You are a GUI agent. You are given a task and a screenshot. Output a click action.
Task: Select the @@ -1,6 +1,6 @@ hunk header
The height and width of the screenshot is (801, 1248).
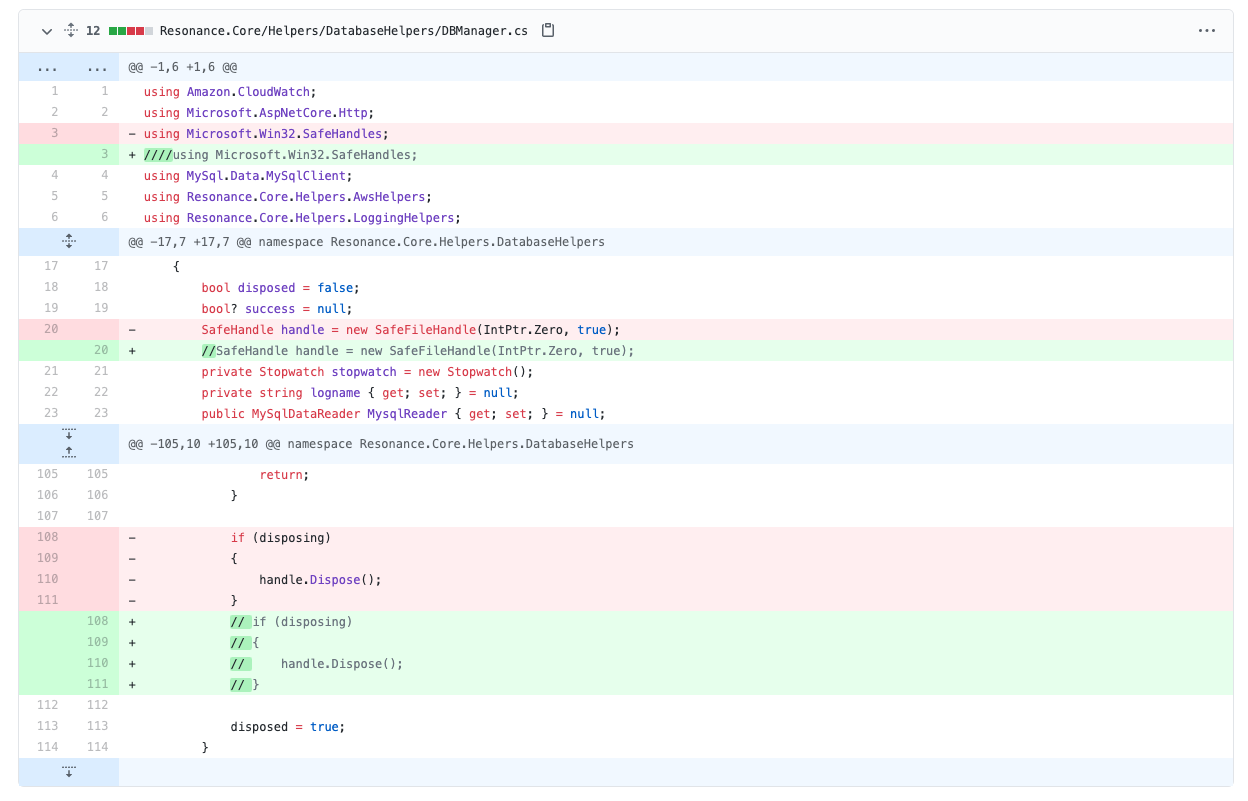(x=183, y=67)
